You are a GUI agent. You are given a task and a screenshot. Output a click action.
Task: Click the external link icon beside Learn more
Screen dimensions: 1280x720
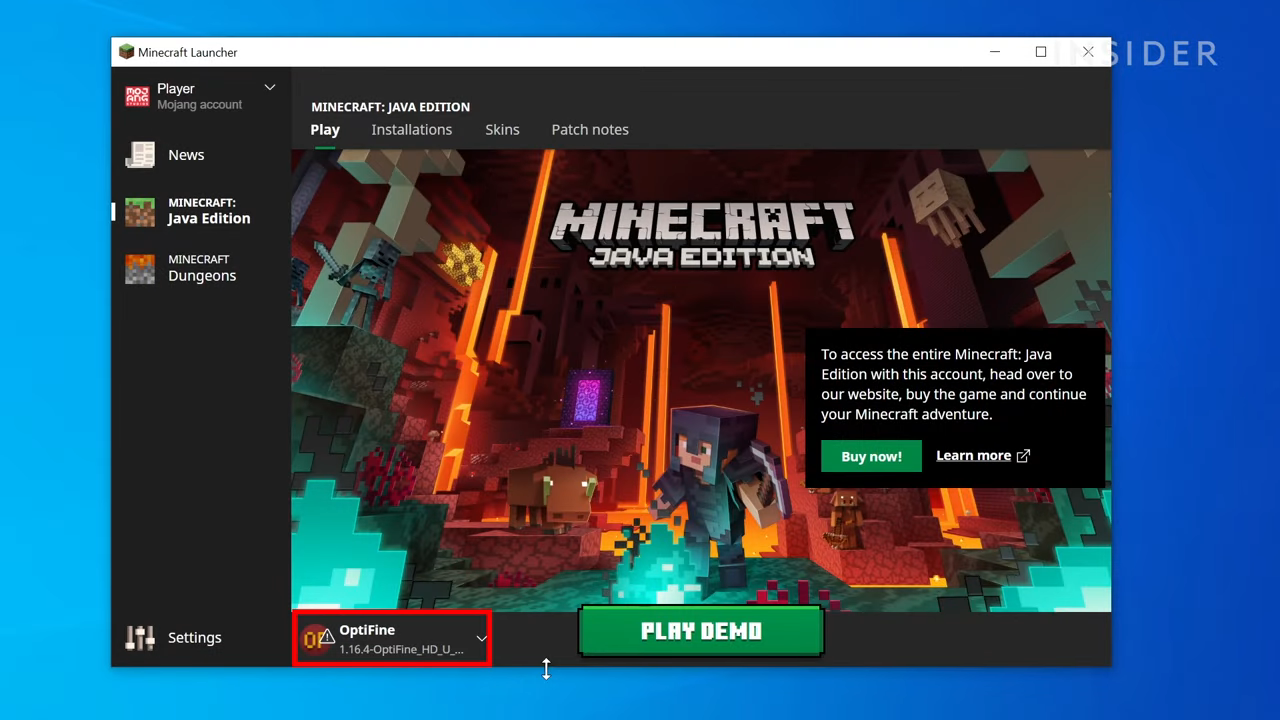point(1023,456)
